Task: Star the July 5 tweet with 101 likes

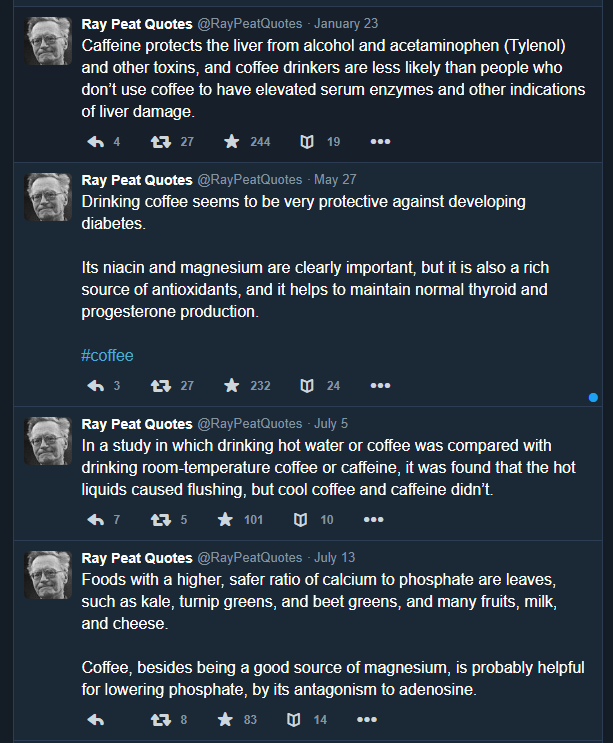Action: (x=225, y=519)
